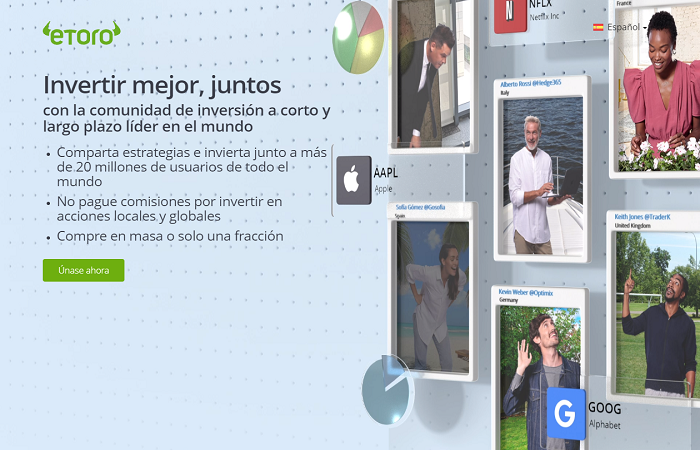The image size is (700, 450).
Task: Click the Keith Jones @TraderK name
Action: click(642, 217)
